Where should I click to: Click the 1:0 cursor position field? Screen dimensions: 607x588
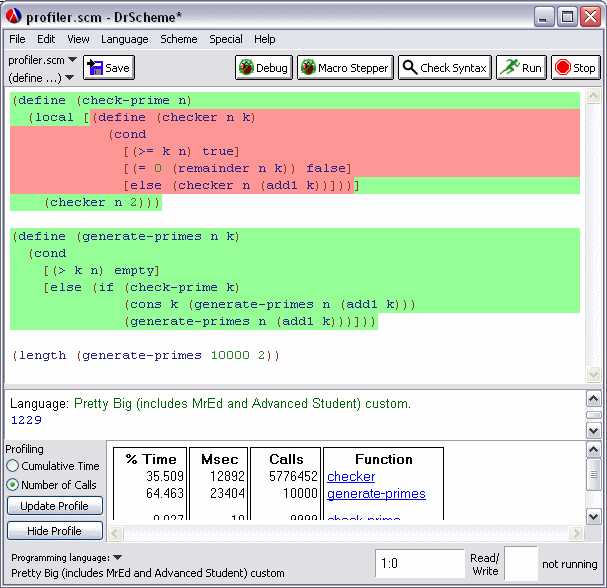coord(420,563)
